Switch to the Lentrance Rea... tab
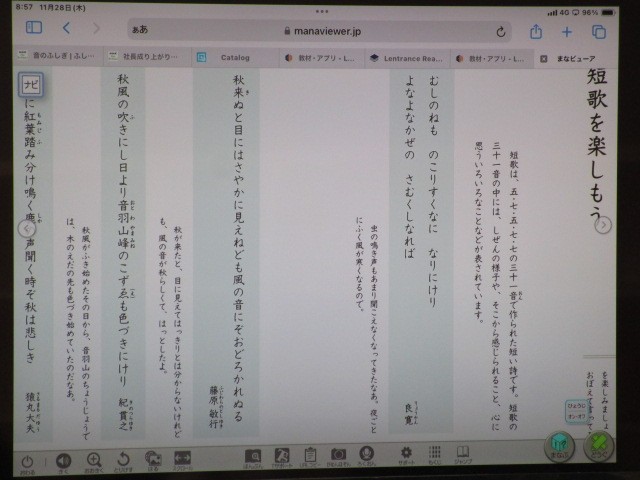This screenshot has width=640, height=480. [x=407, y=58]
